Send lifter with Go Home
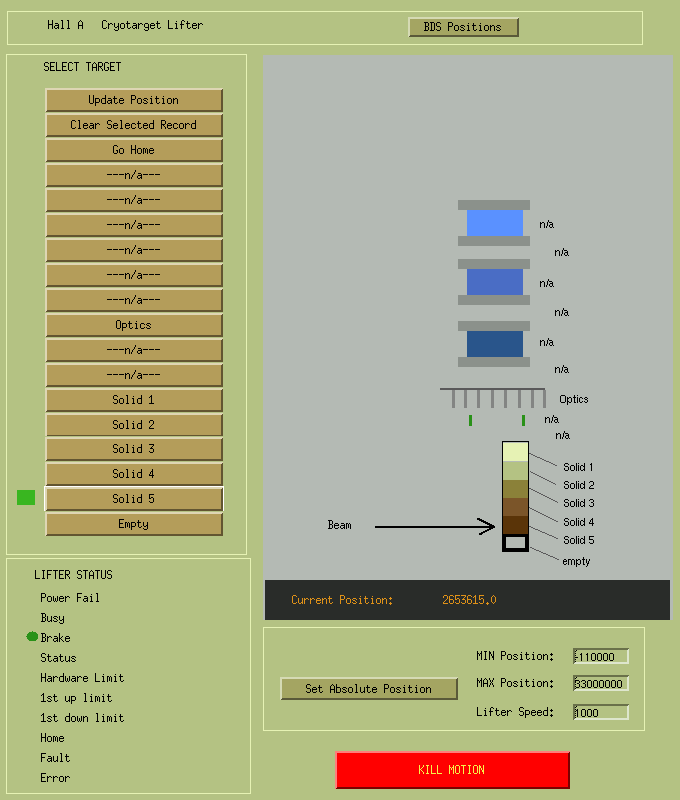This screenshot has height=800, width=680. click(134, 150)
